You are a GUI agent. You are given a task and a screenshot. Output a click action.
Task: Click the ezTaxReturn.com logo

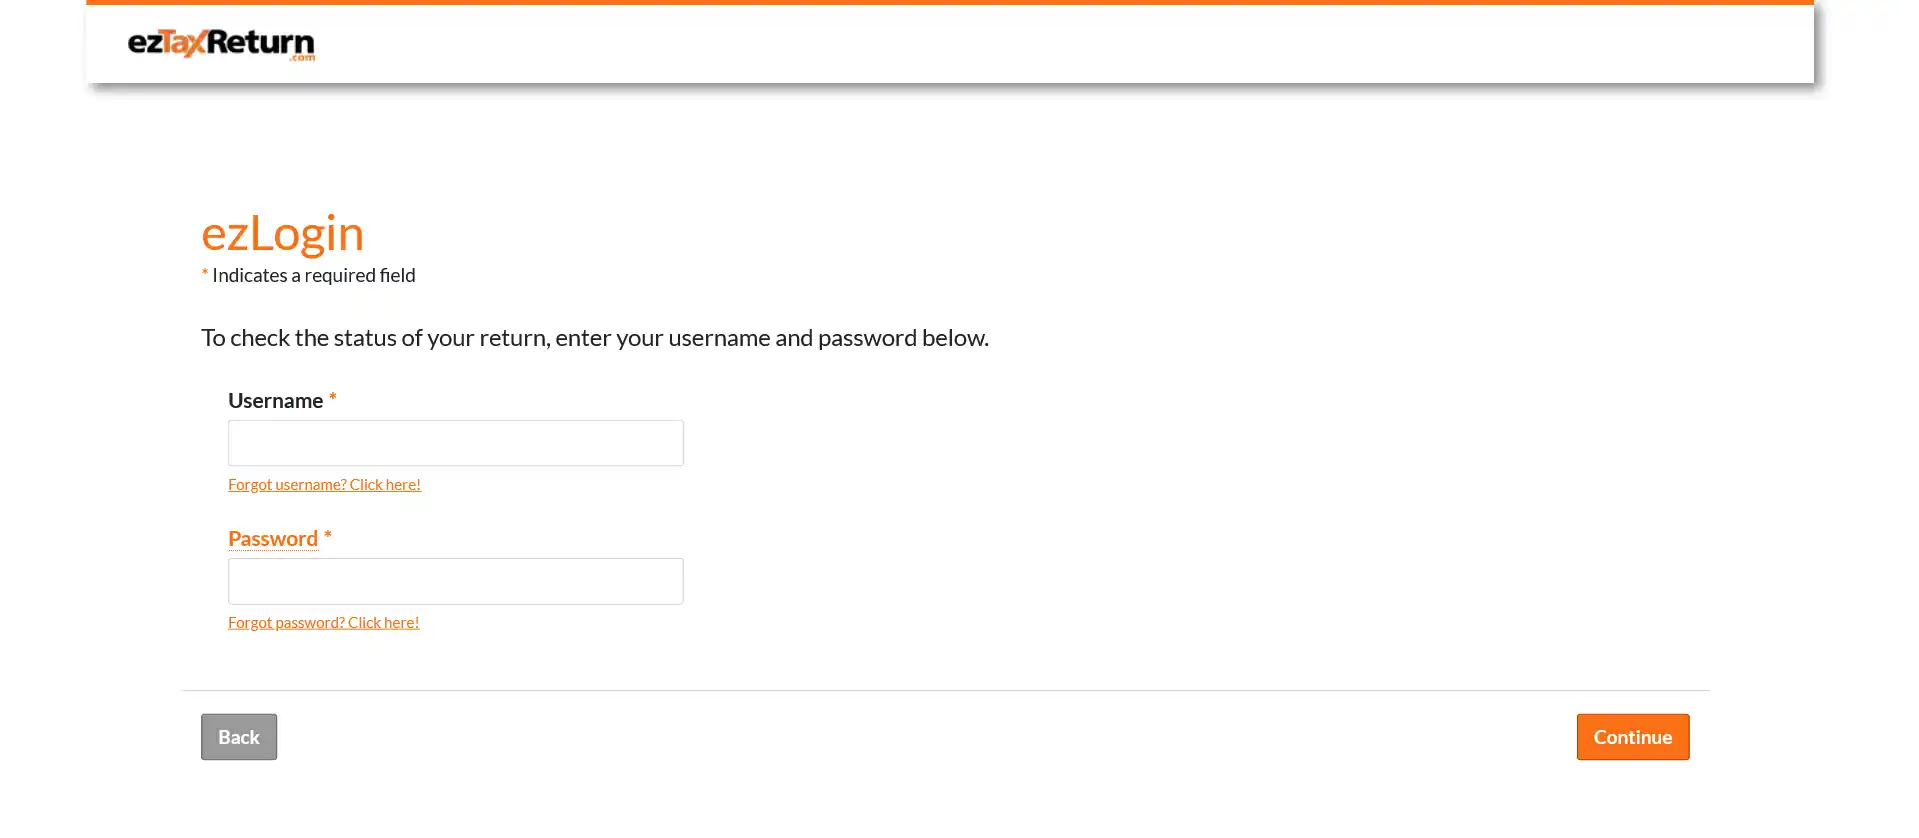tap(221, 43)
